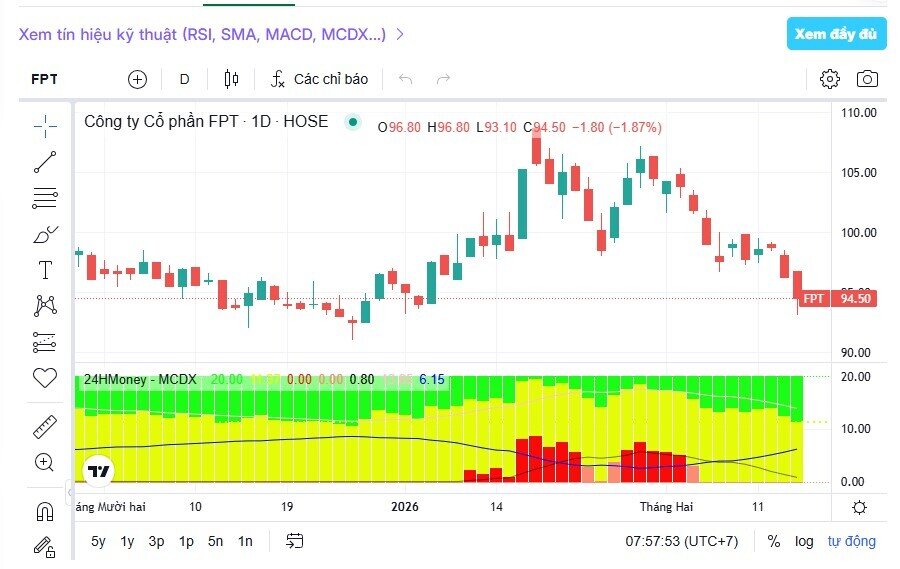Activate the zoom in tool
This screenshot has width=900, height=569.
click(x=45, y=462)
